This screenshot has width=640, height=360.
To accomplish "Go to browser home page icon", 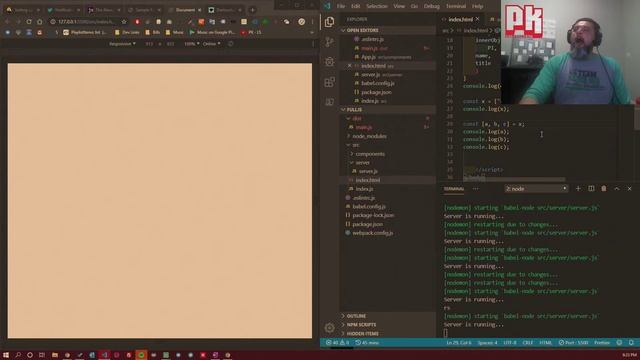I will (40, 22).
